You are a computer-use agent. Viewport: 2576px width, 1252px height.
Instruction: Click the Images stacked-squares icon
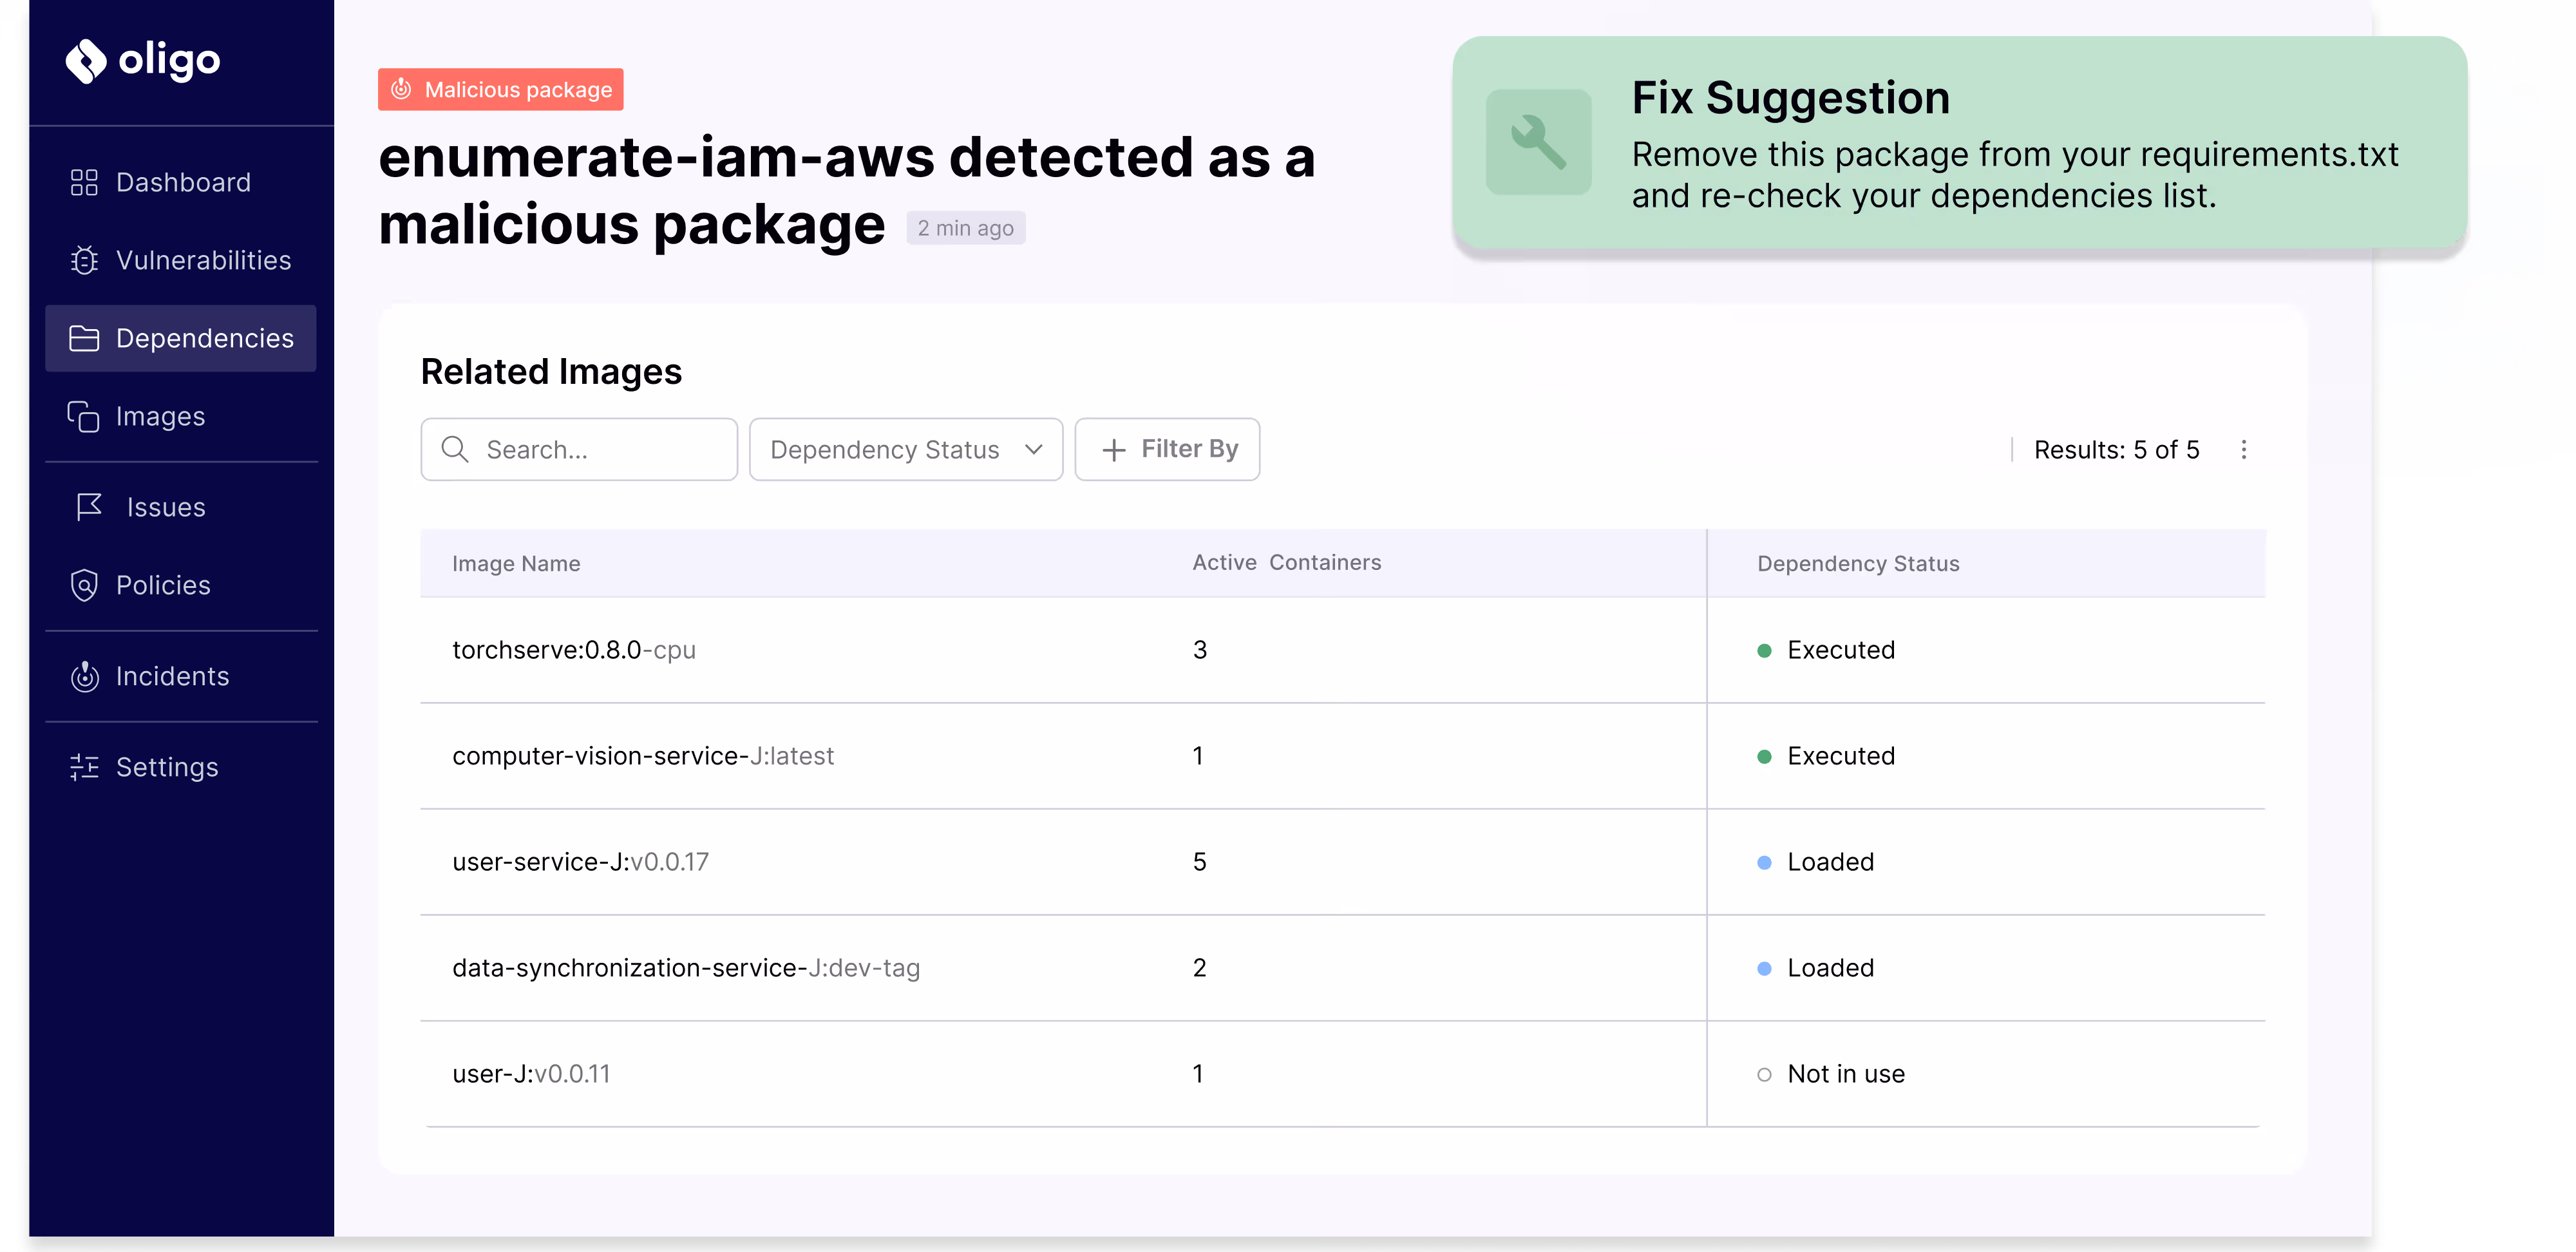point(83,416)
